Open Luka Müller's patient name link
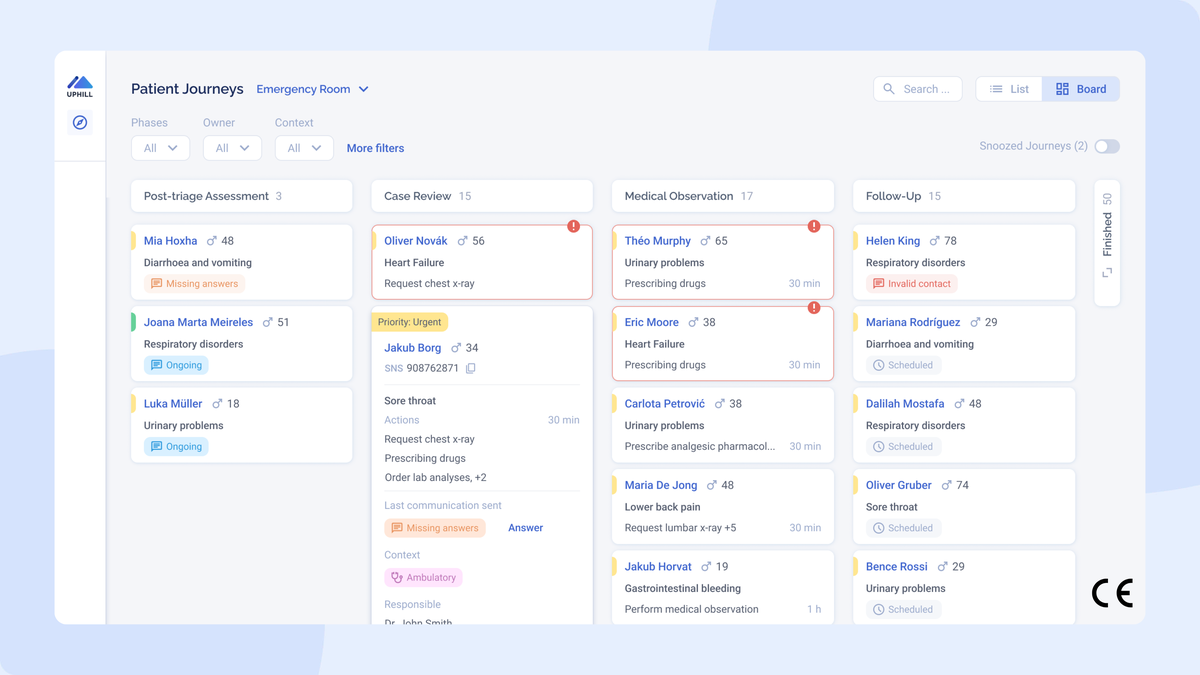This screenshot has height=675, width=1200. [x=173, y=404]
